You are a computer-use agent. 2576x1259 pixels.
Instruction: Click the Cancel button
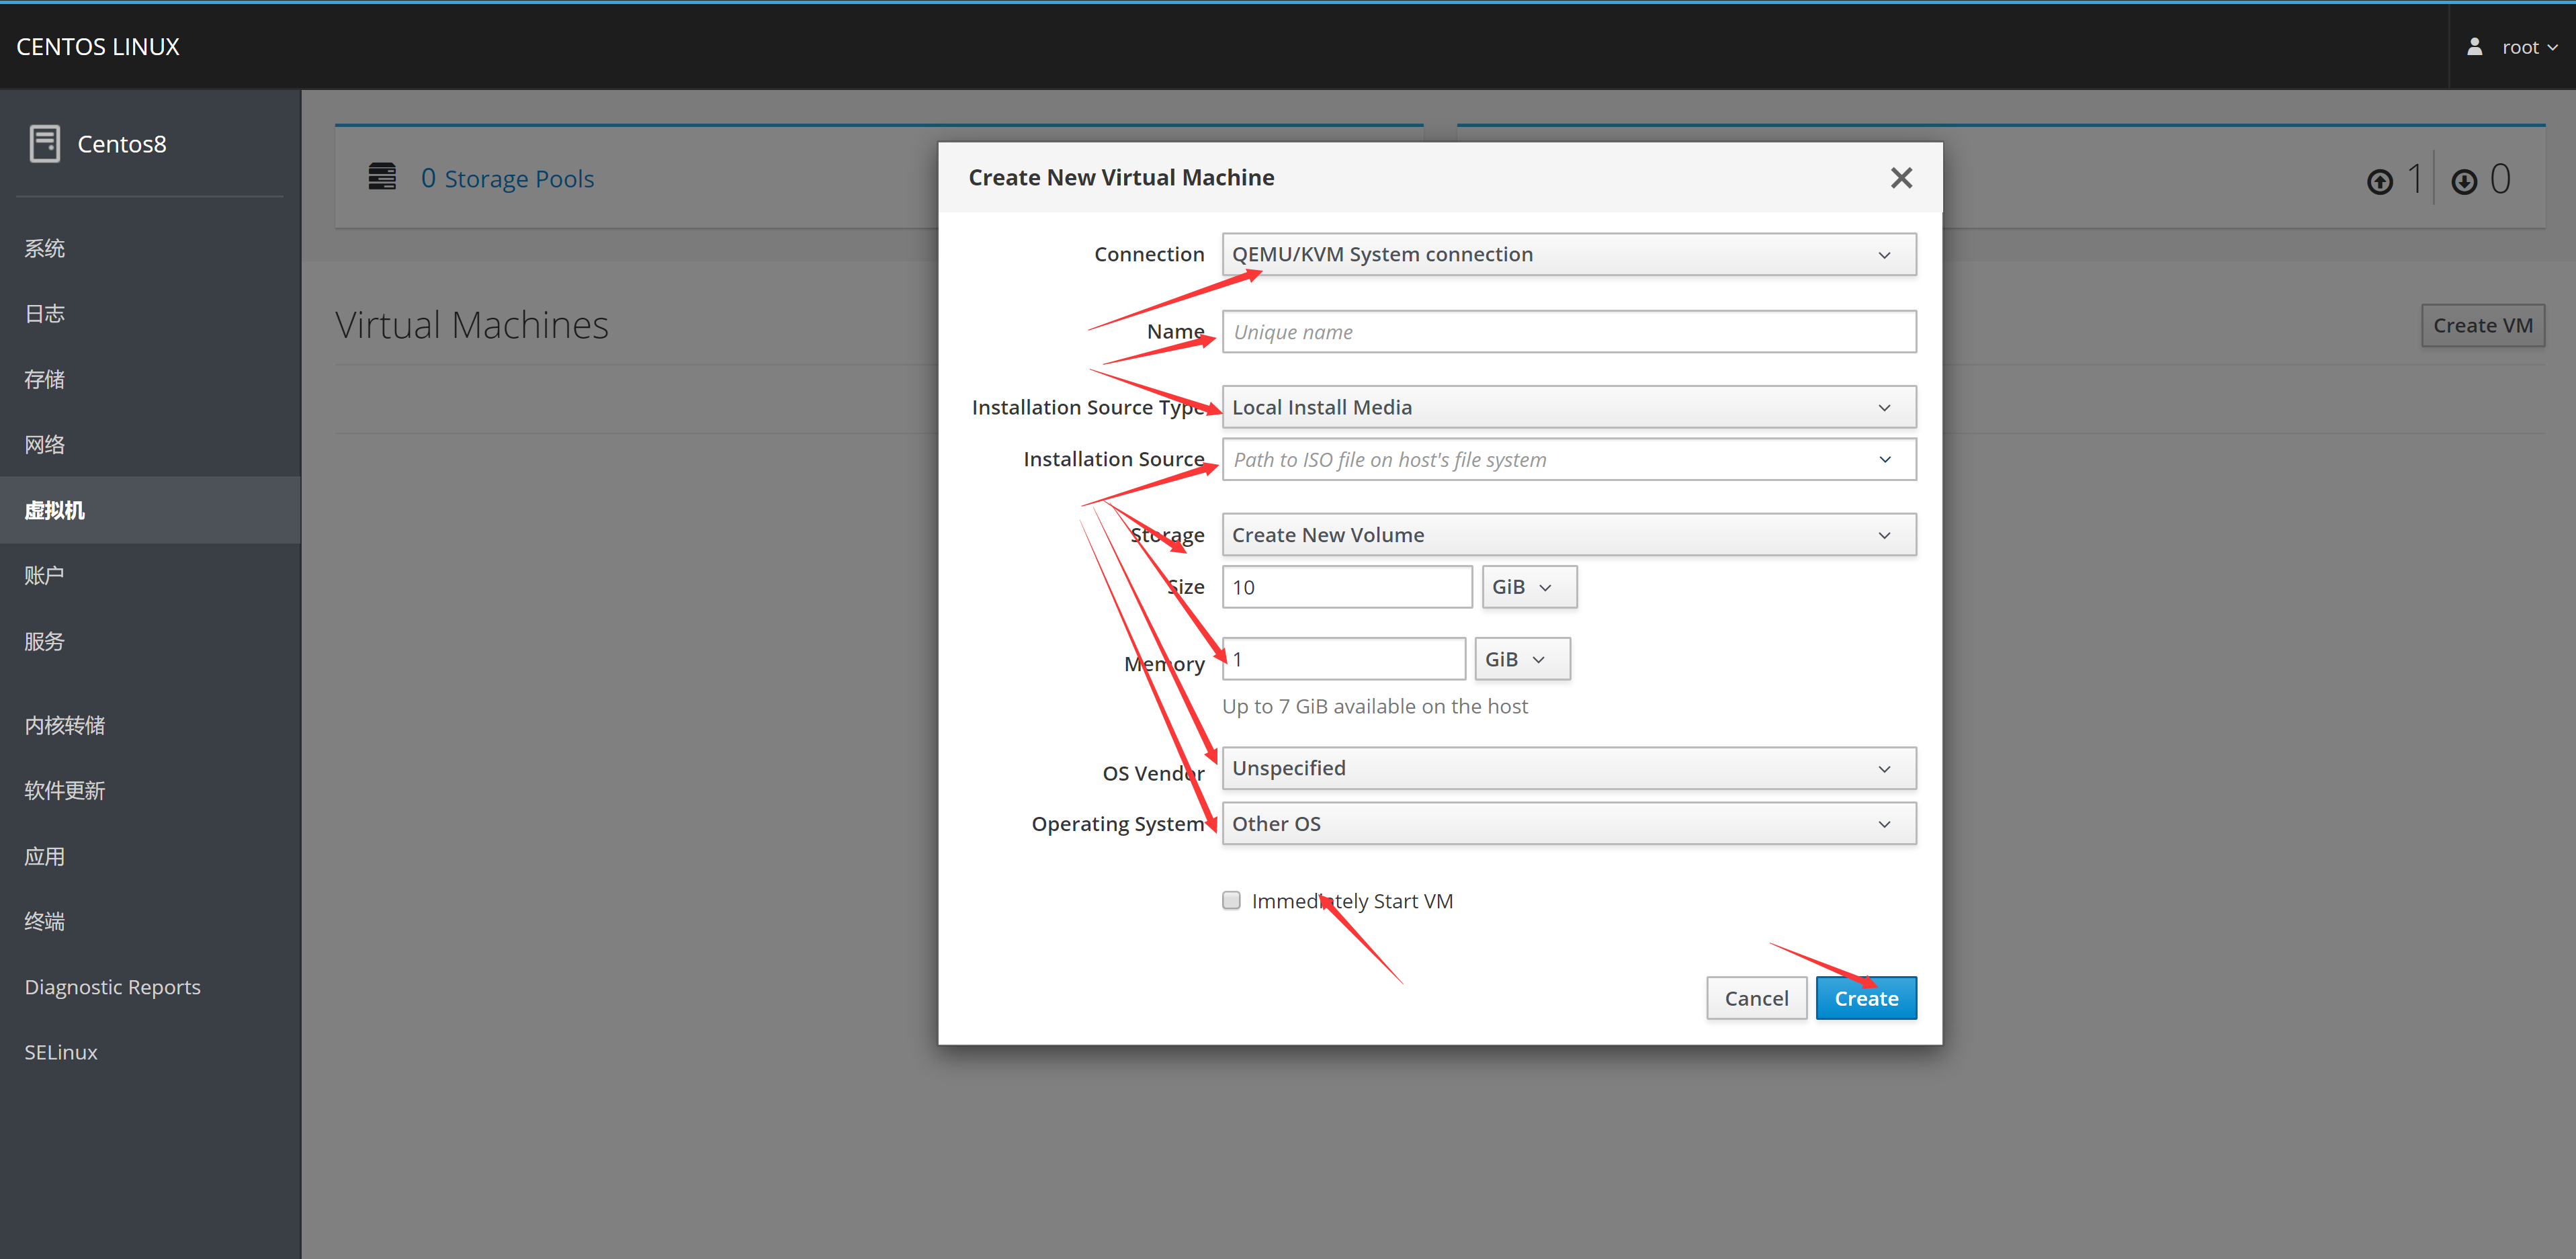click(x=1756, y=998)
